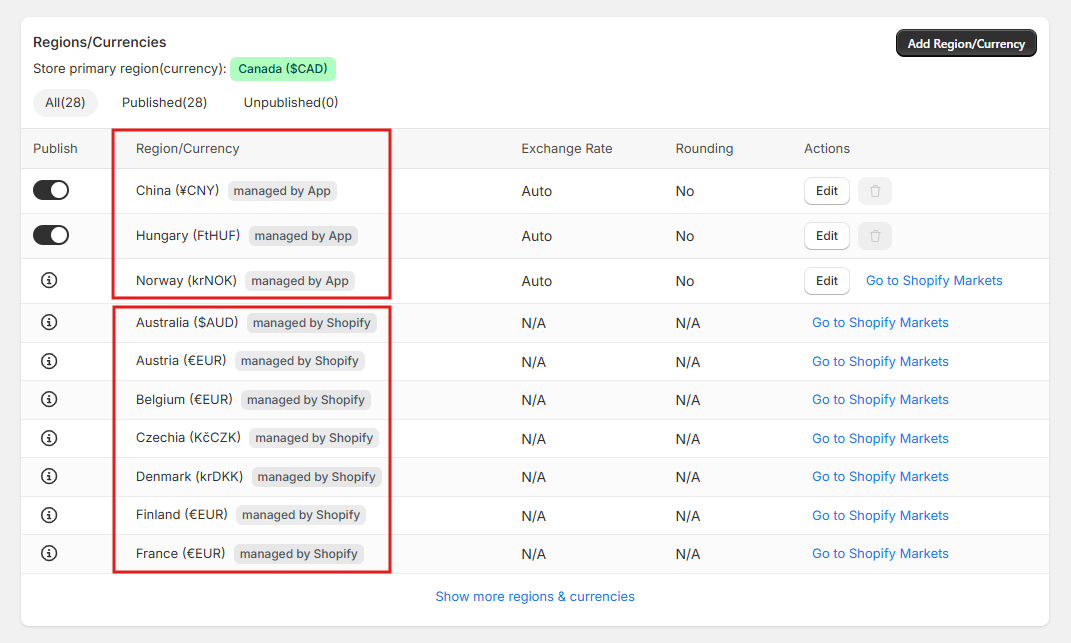
Task: Click the Auto exchange rate for China
Action: click(x=536, y=191)
